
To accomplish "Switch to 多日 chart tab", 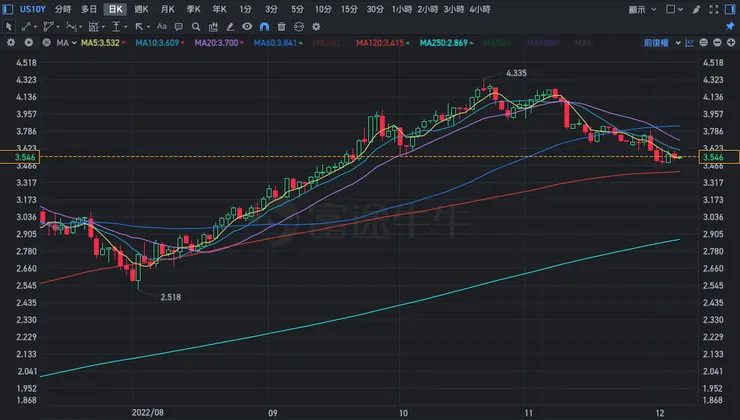I will (x=89, y=9).
